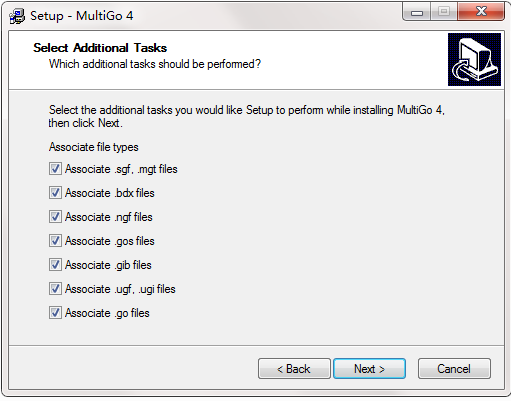Proceed by clicking Next
Viewport: 511px width, 401px height.
(x=369, y=369)
